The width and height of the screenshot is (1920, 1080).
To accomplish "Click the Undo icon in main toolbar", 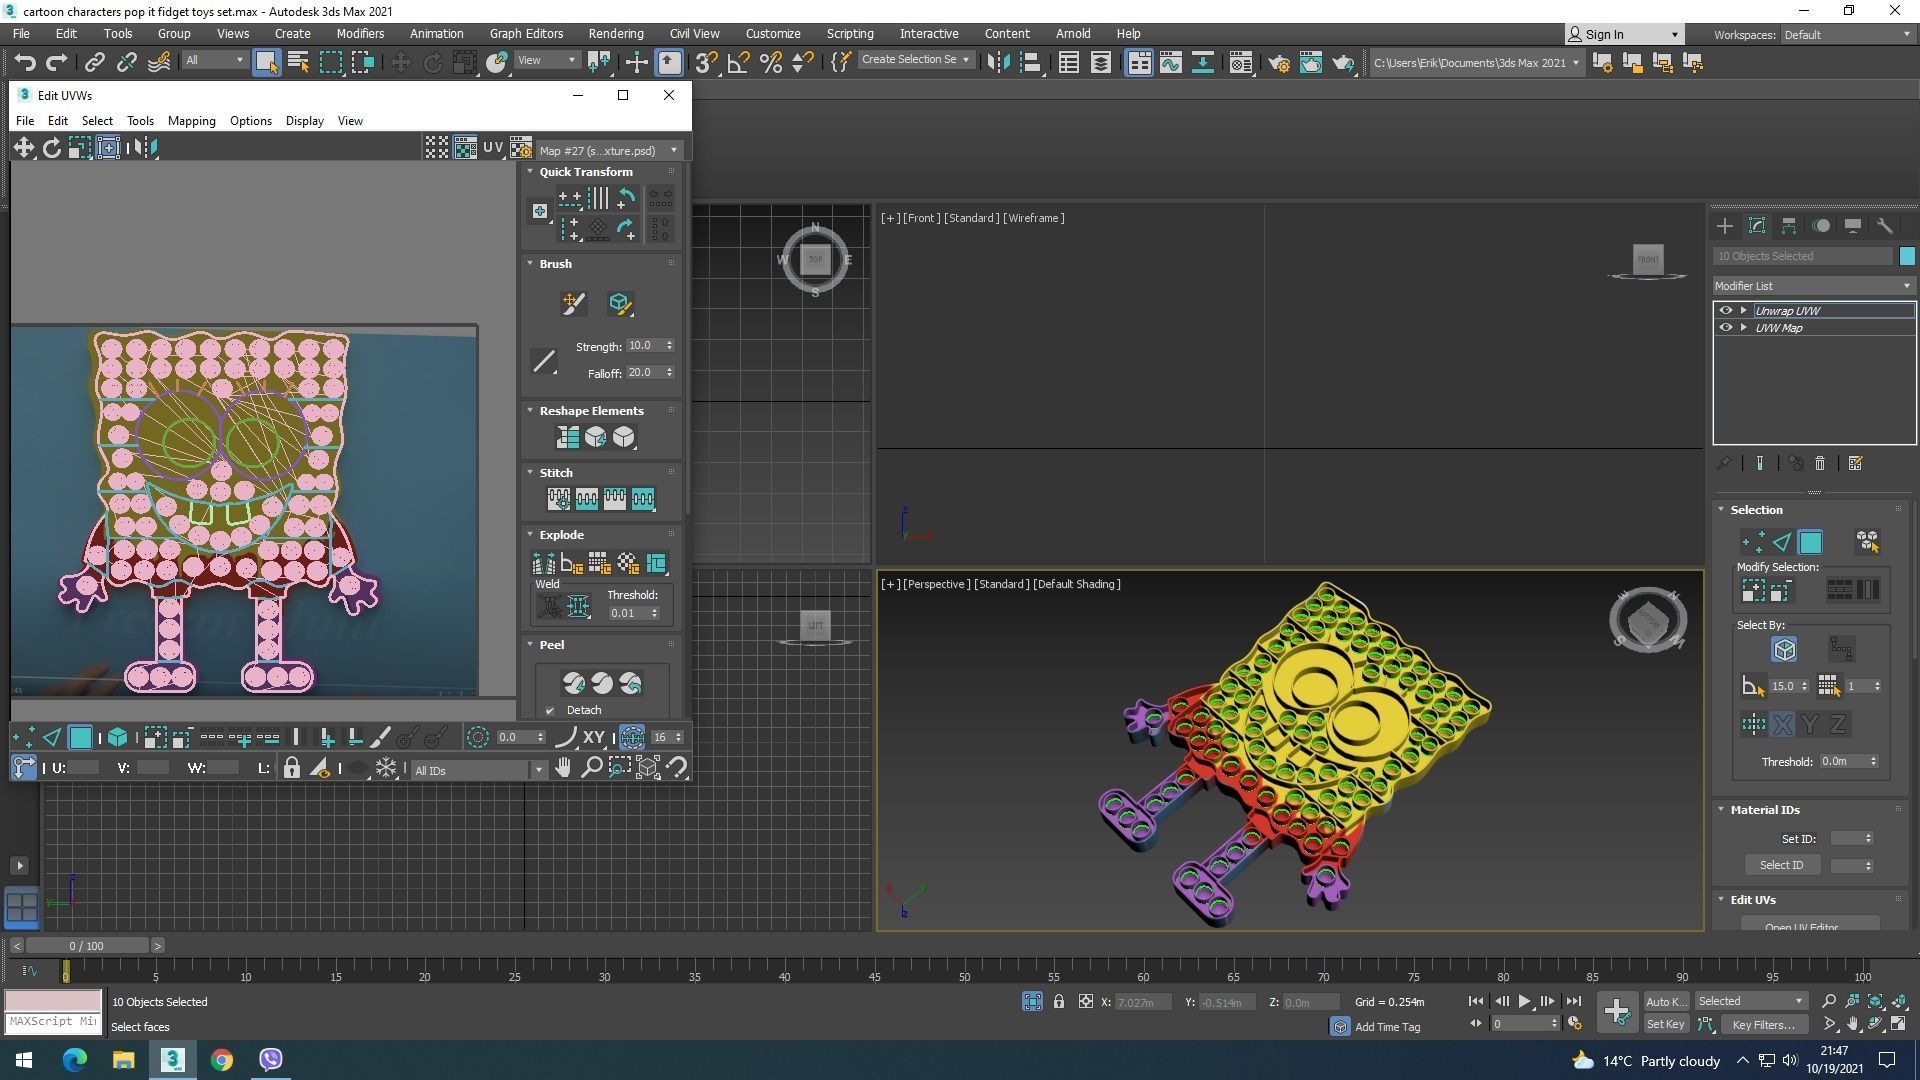I will pyautogui.click(x=25, y=63).
